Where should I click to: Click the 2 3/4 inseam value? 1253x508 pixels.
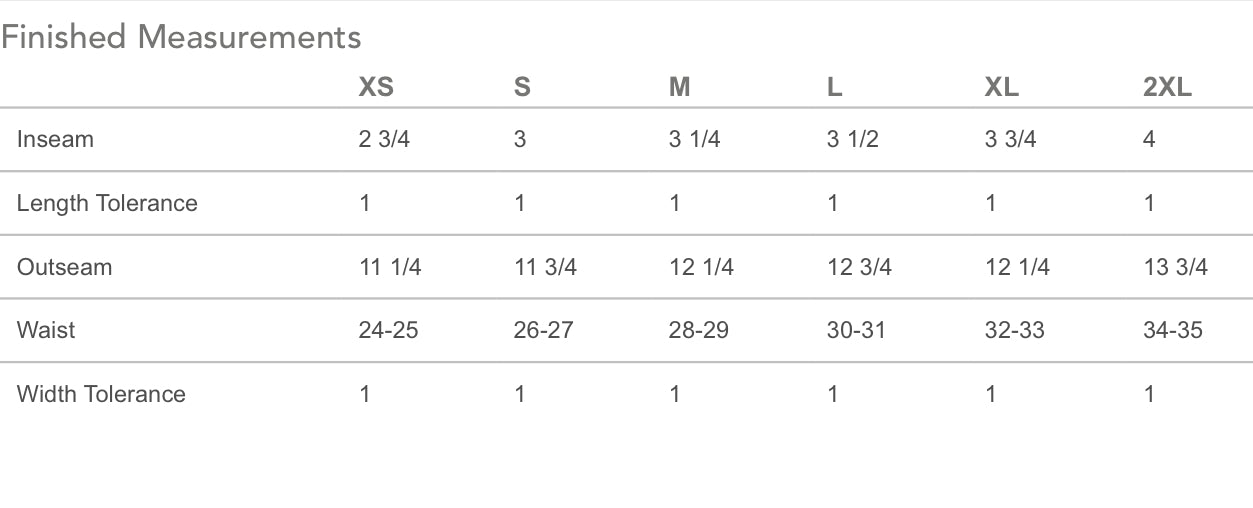tap(384, 139)
